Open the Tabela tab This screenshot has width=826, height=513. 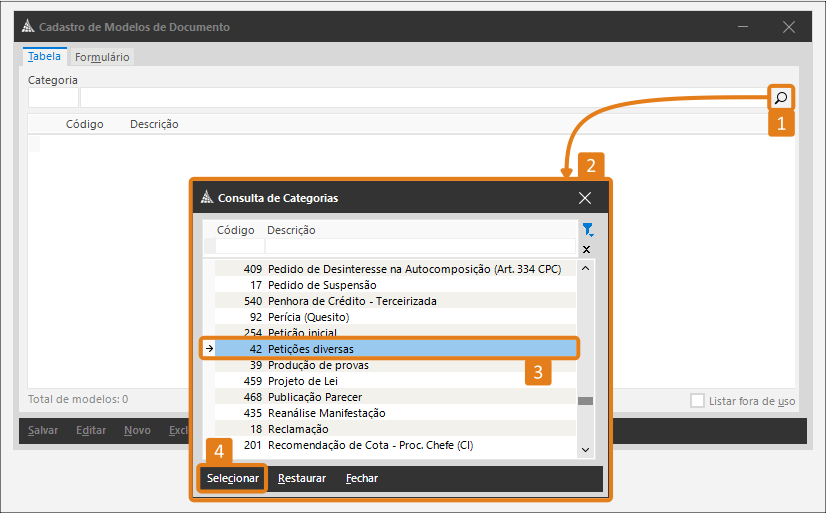[44, 57]
